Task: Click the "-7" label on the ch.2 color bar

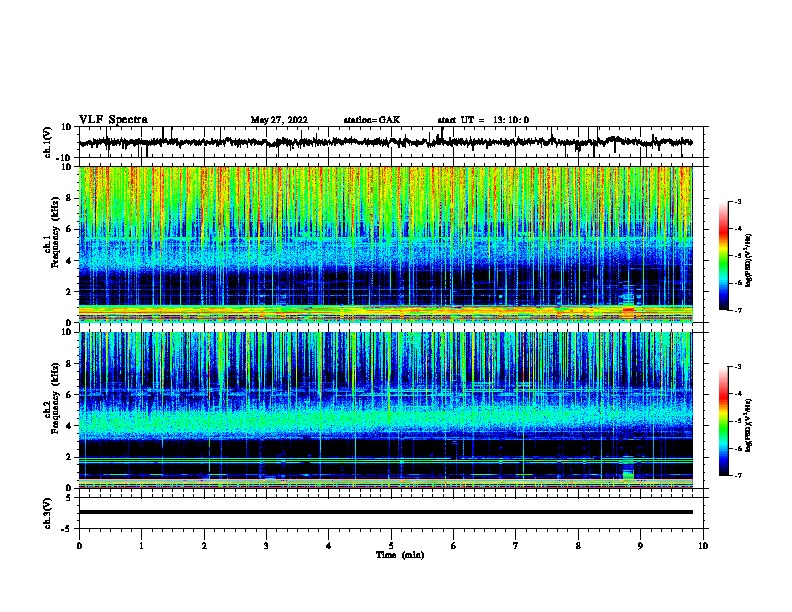Action: click(x=737, y=475)
